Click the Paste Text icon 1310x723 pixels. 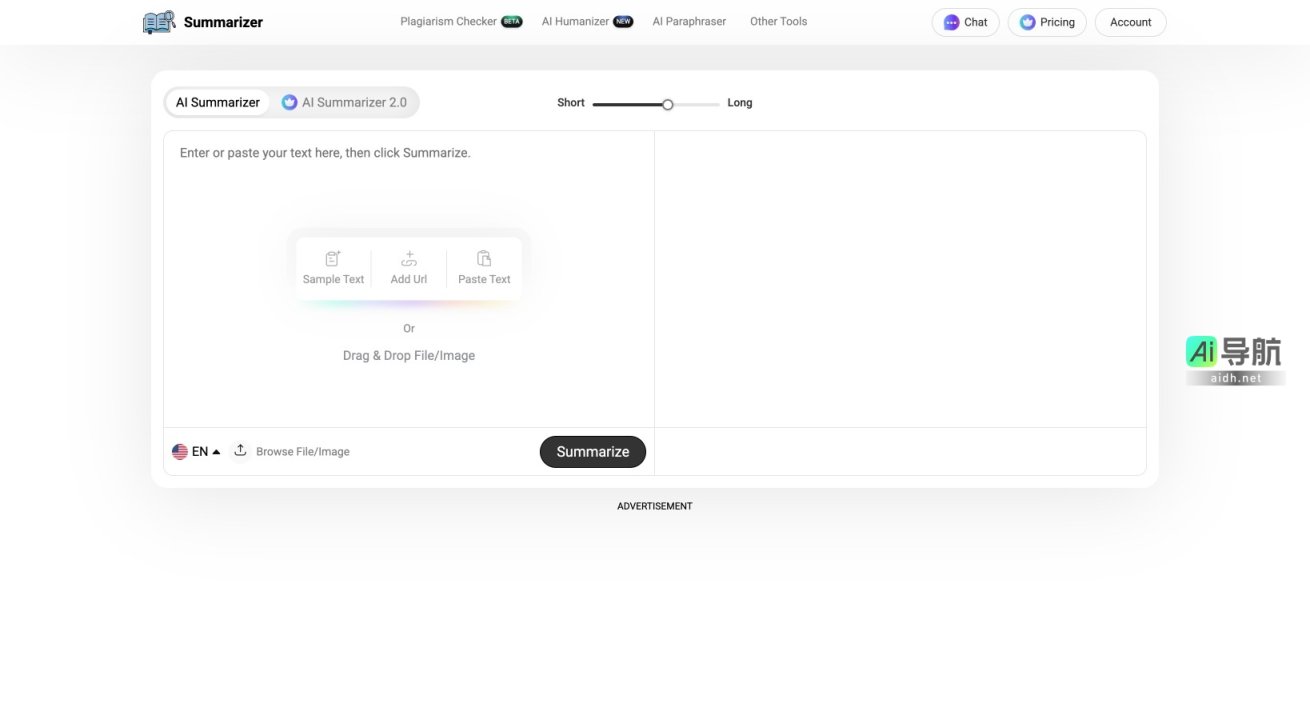coord(483,258)
